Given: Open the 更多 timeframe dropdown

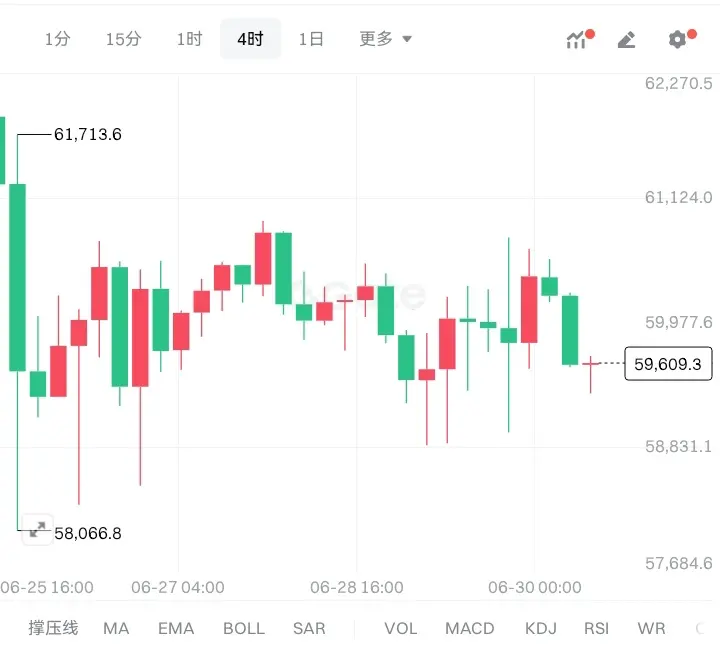Looking at the screenshot, I should [385, 39].
